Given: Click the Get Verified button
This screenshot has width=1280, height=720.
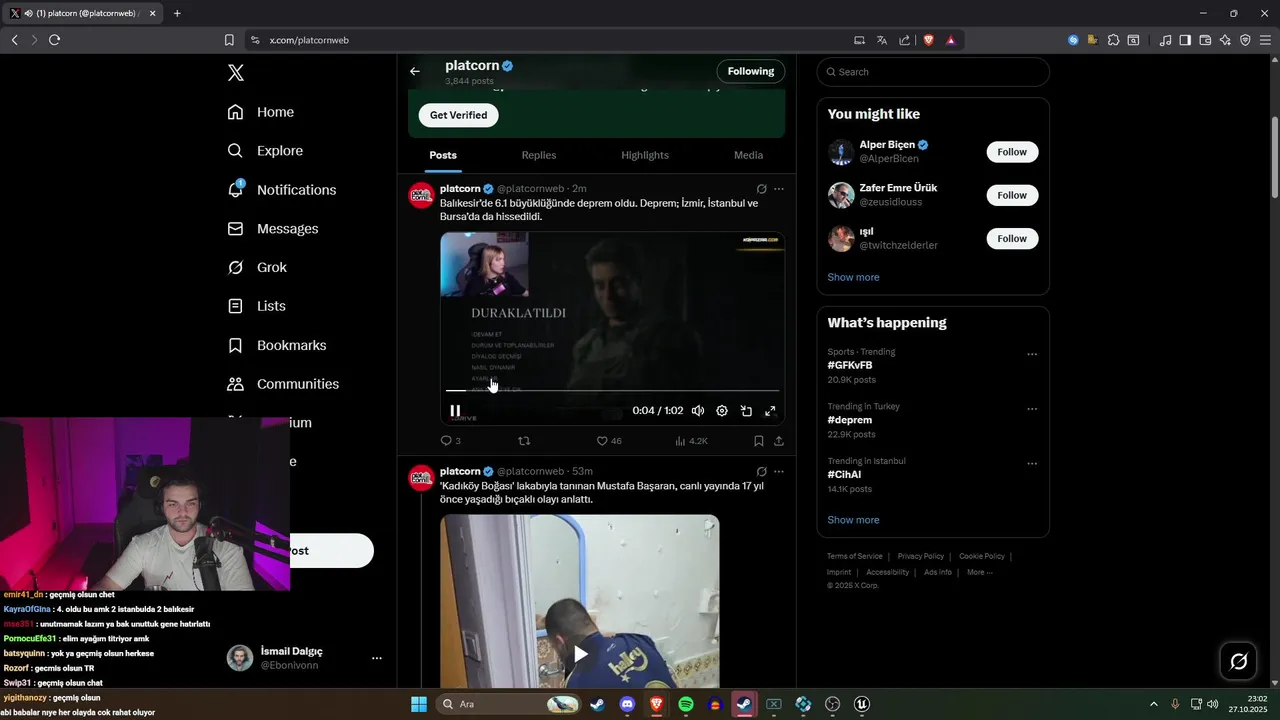Looking at the screenshot, I should point(458,115).
